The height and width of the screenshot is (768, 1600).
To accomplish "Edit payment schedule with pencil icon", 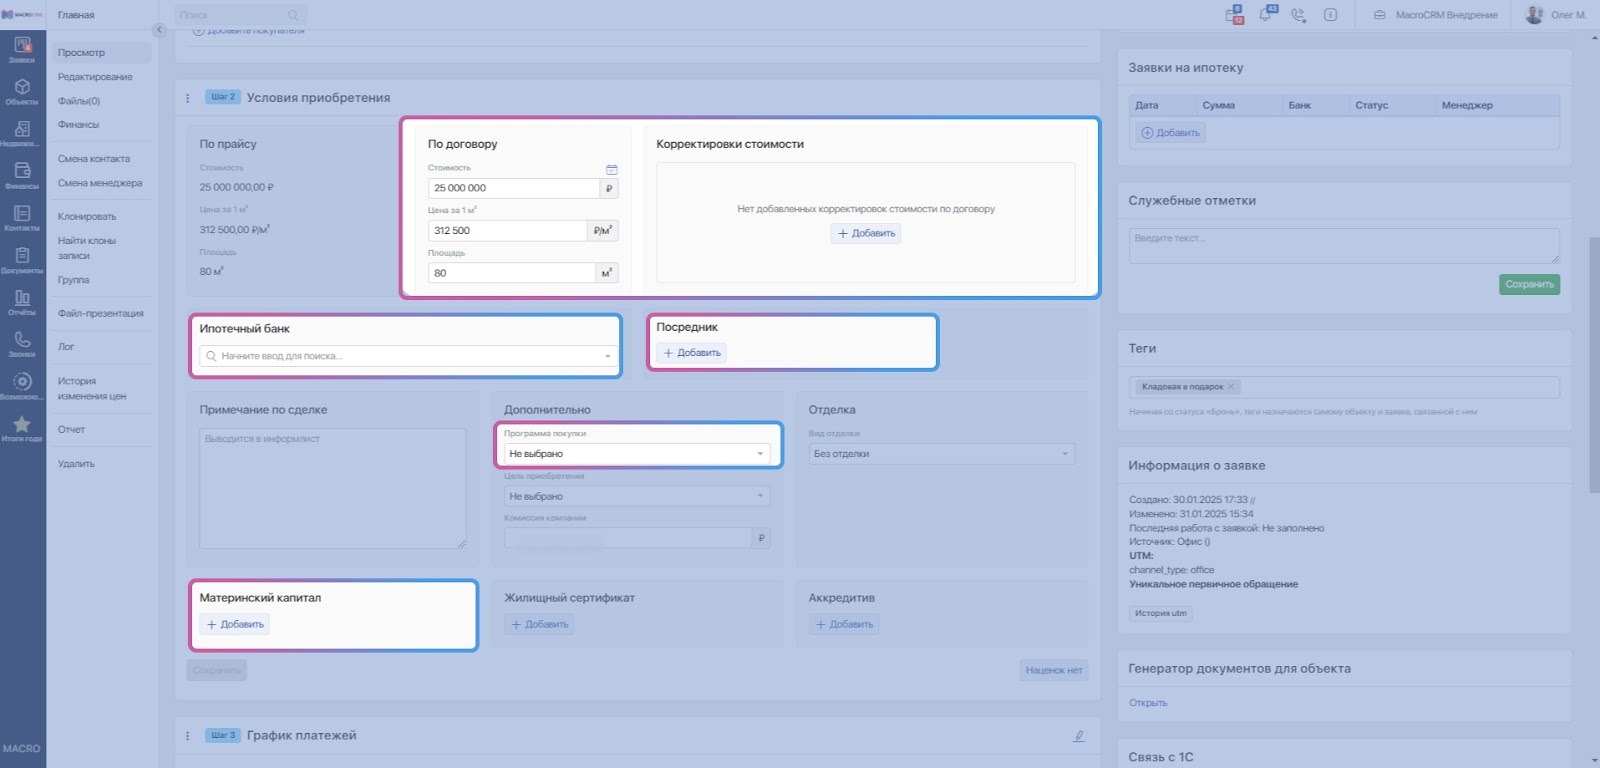I will point(1078,736).
